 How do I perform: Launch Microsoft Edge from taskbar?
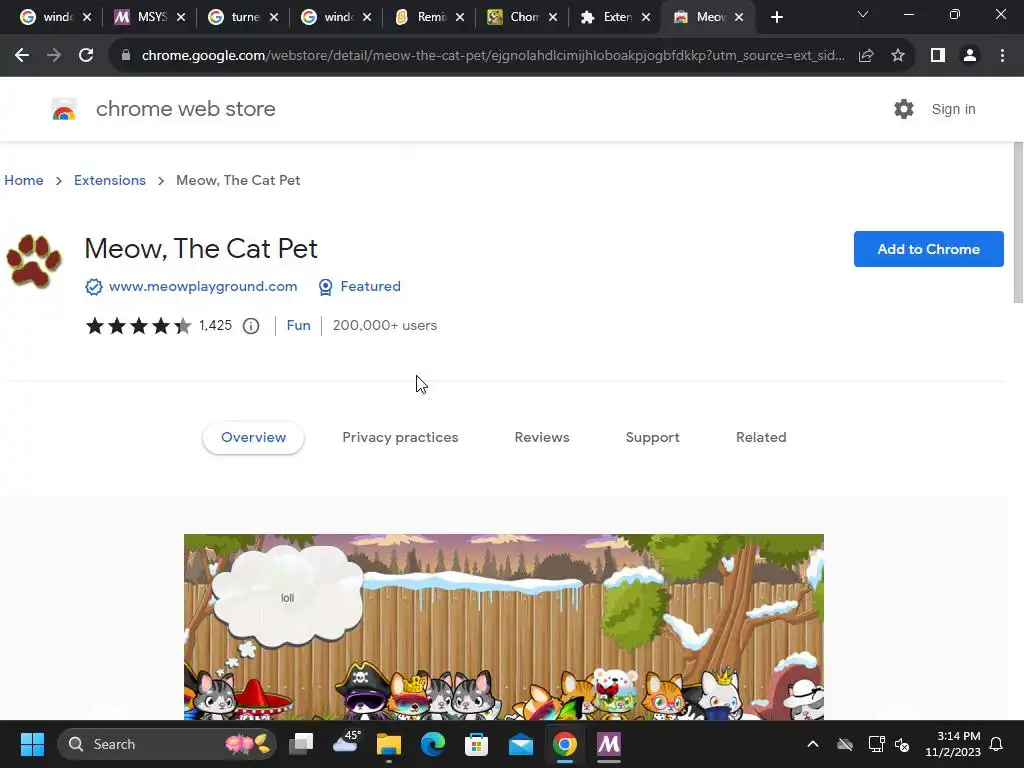click(x=432, y=744)
